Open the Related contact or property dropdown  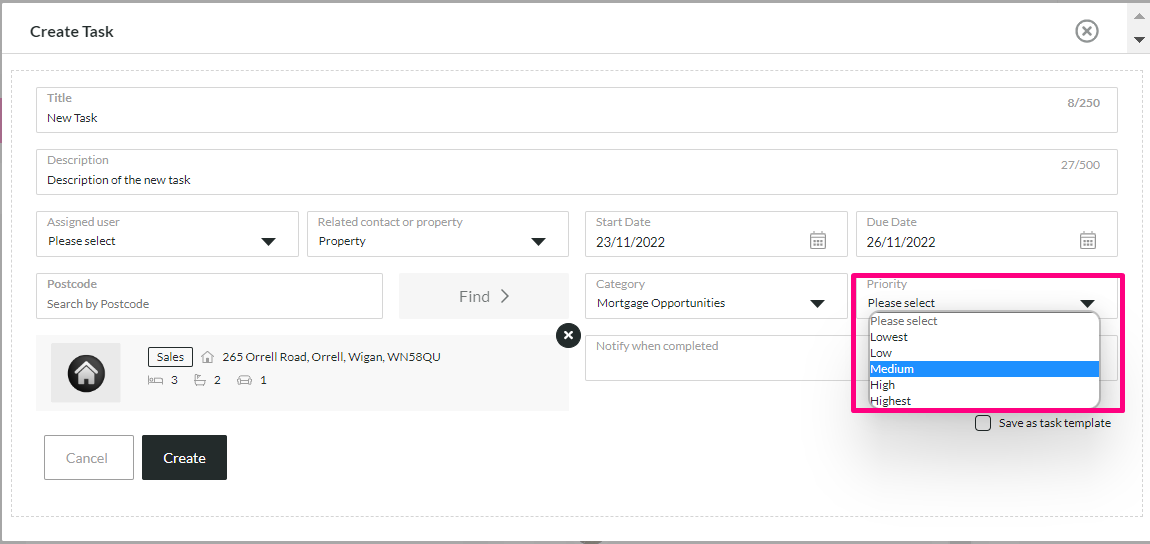(438, 234)
